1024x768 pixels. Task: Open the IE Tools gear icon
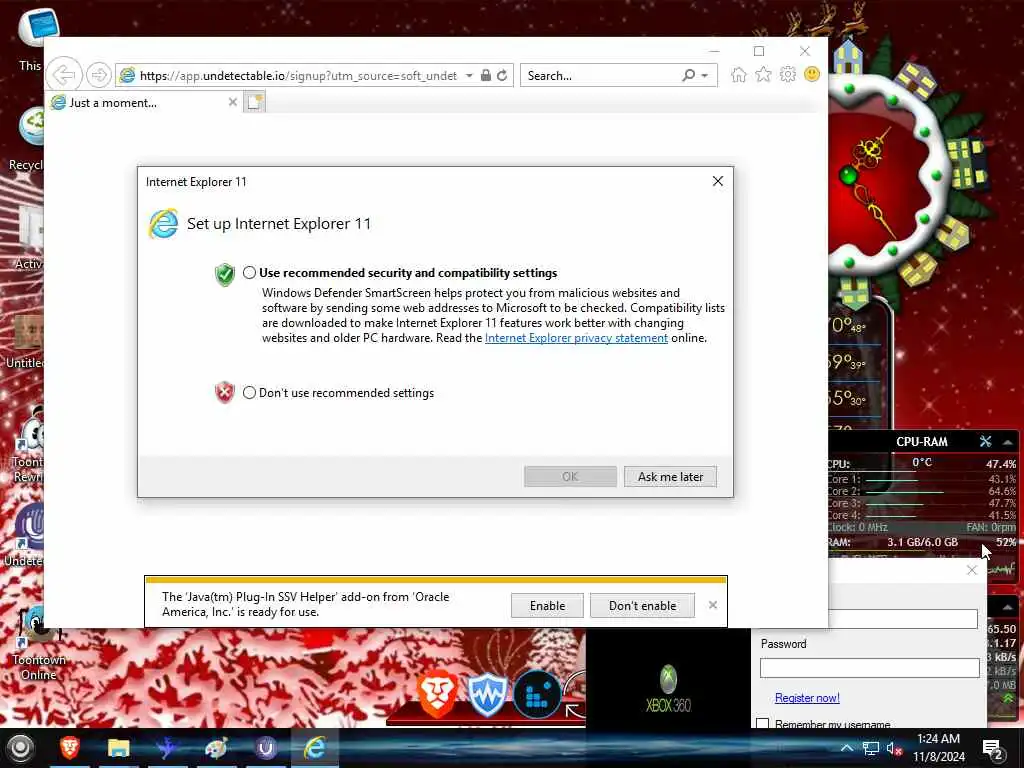click(788, 74)
